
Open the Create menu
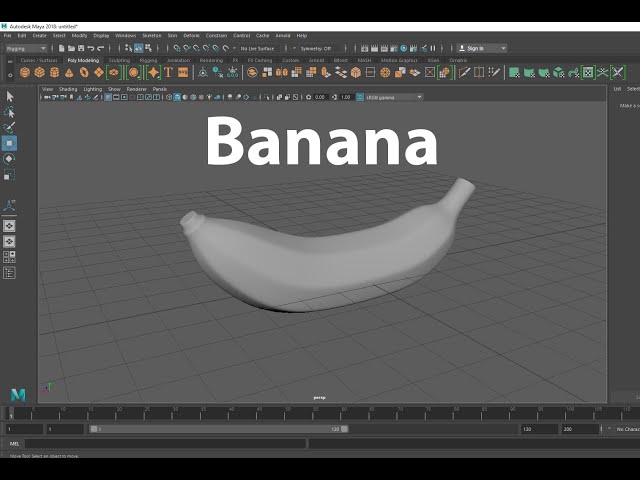coord(39,36)
